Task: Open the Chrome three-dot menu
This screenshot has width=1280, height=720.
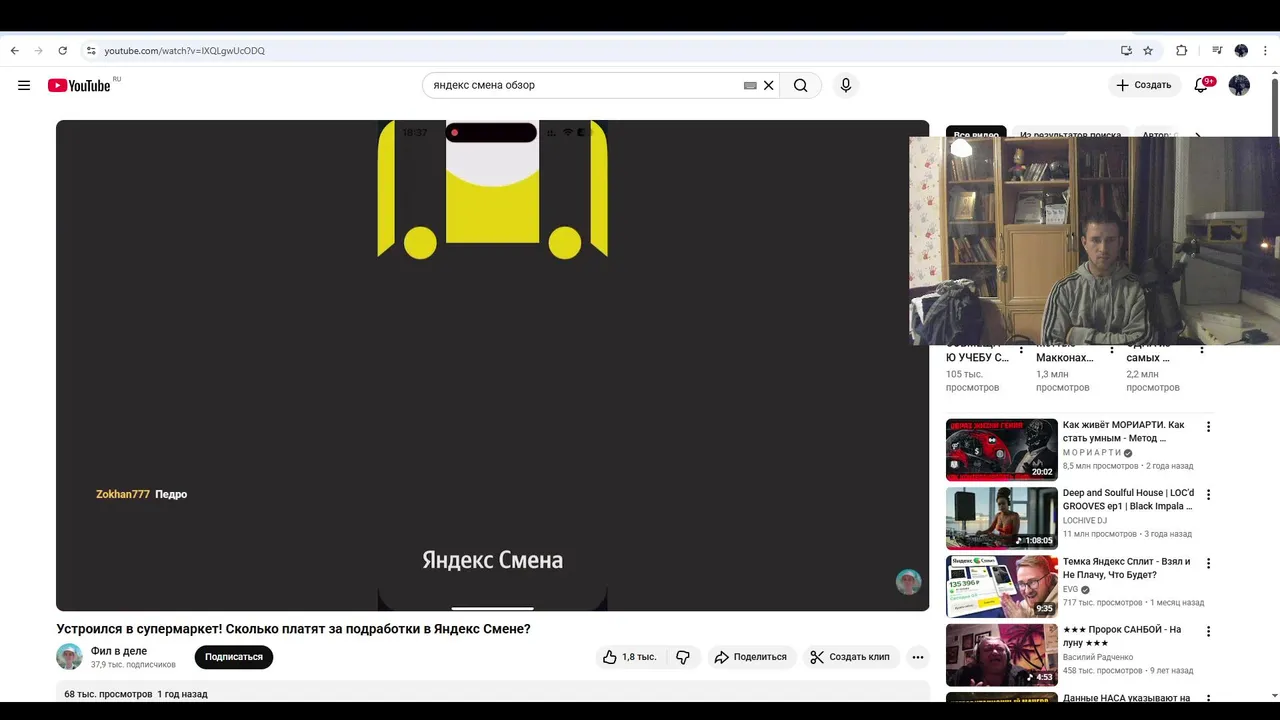Action: tap(1265, 51)
